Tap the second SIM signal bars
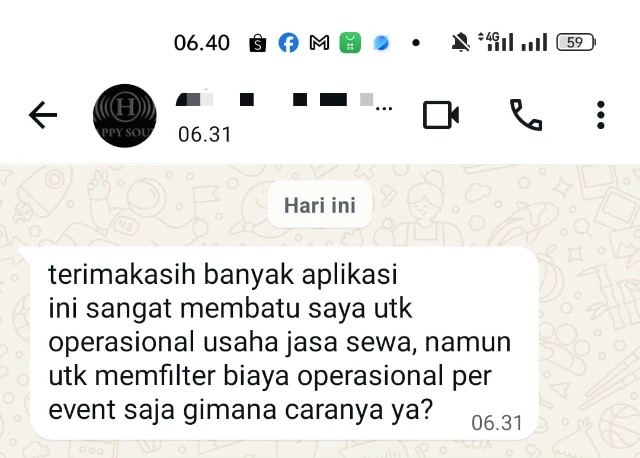Viewport: 640px width, 458px height. 534,42
